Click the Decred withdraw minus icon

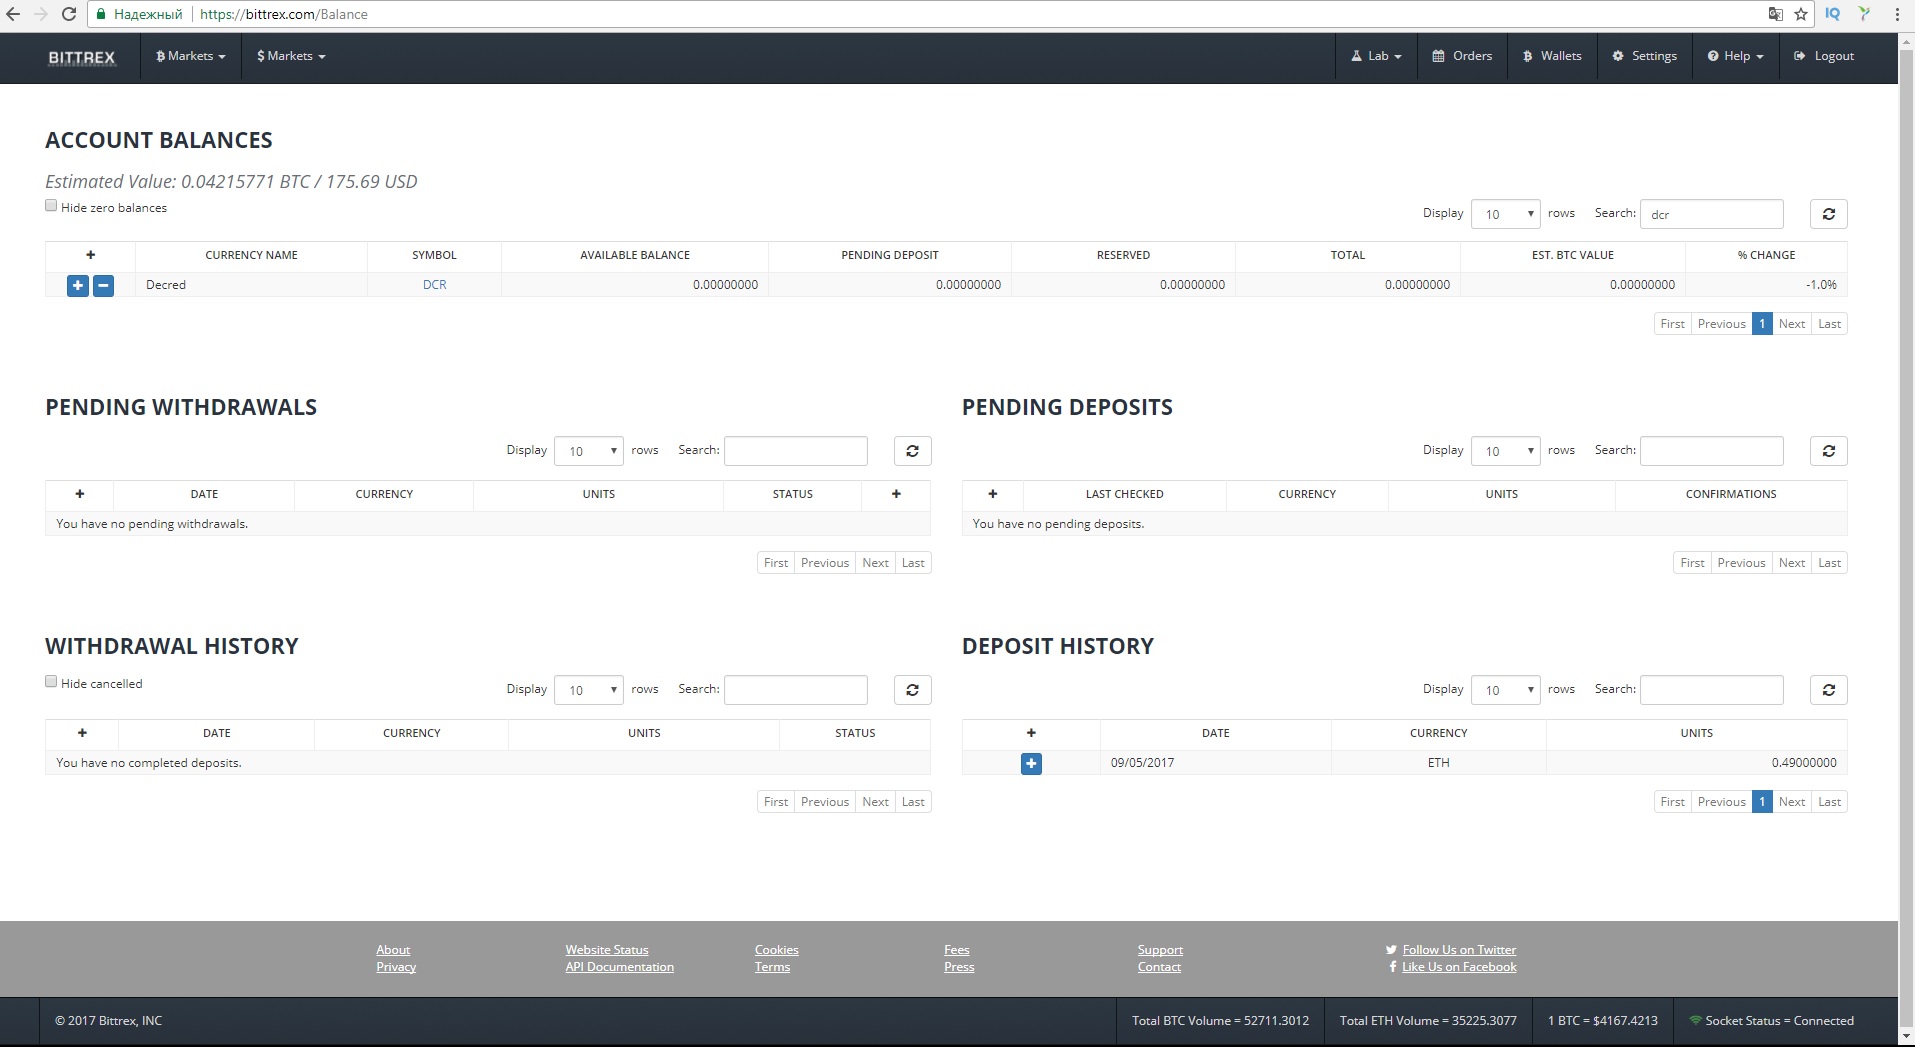tap(103, 285)
